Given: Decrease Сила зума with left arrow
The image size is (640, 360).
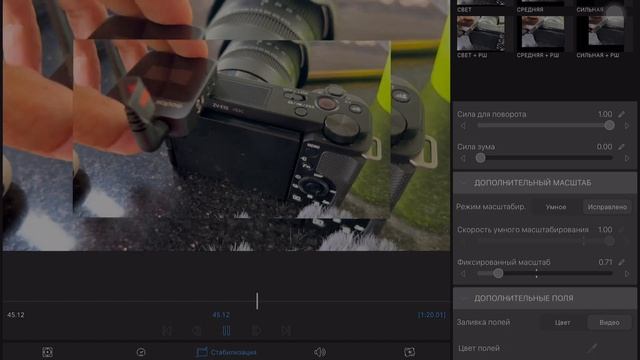Looking at the screenshot, I should click(x=463, y=158).
